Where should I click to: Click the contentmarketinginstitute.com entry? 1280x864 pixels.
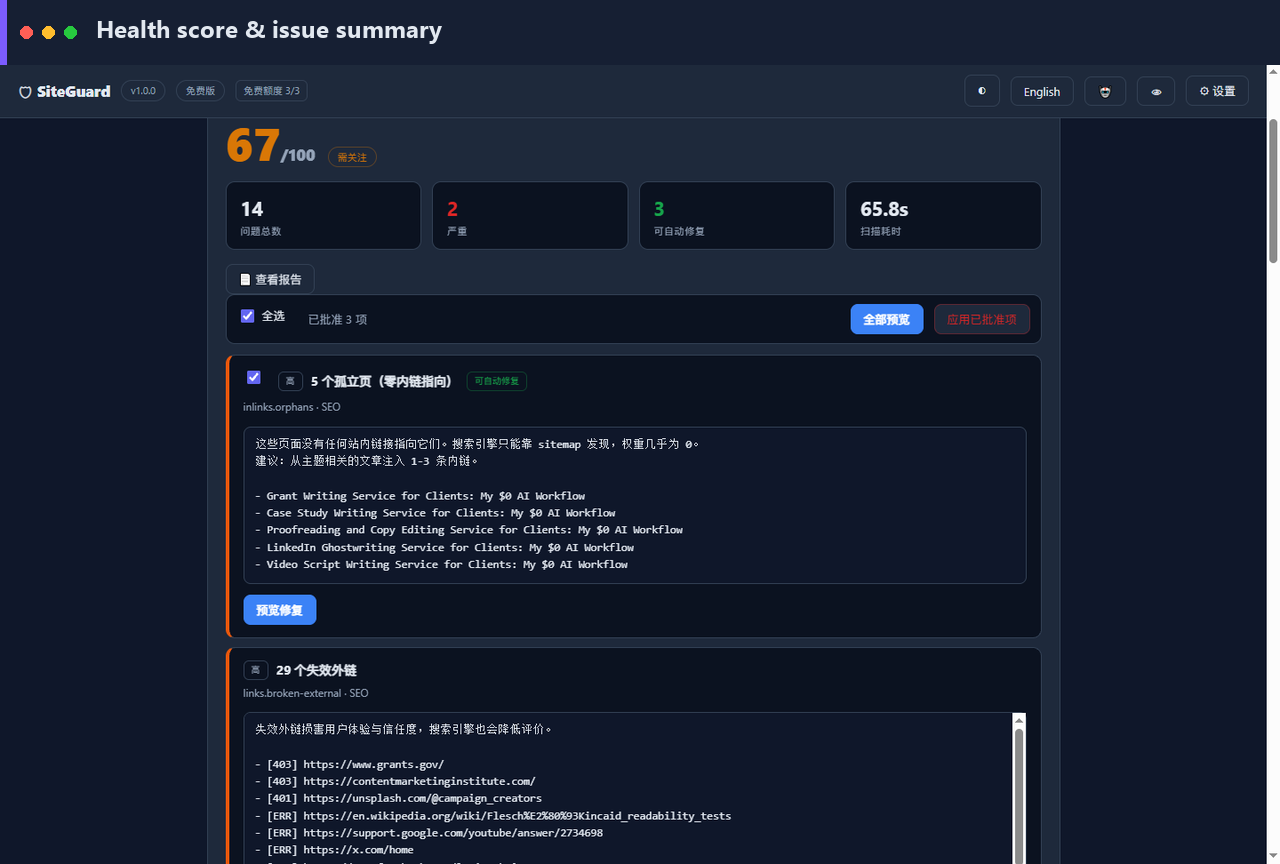395,781
